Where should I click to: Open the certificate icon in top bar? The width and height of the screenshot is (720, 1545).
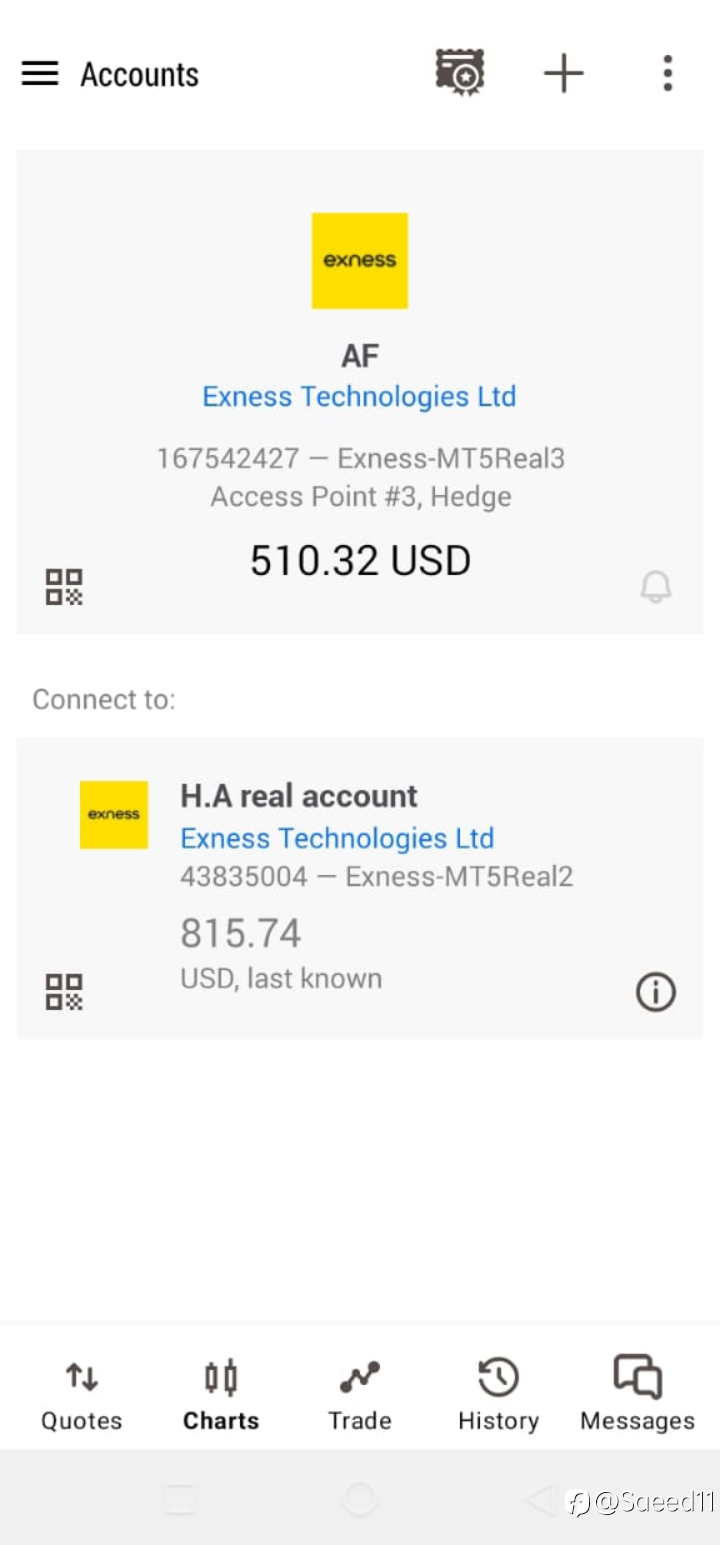460,73
